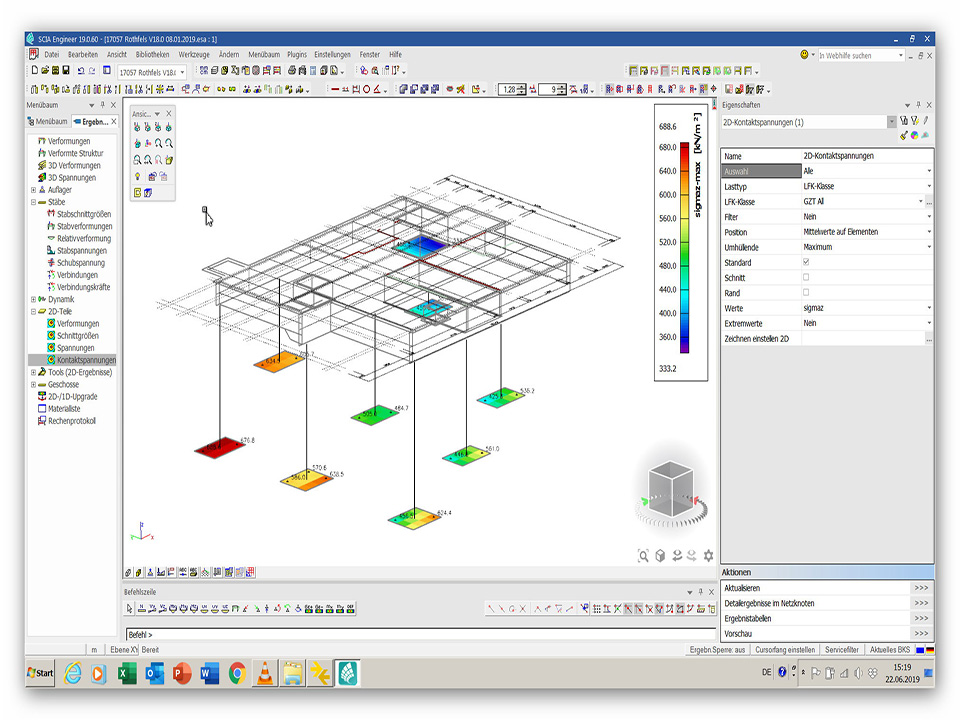Toggle the Standard checkbox in properties
960x720 pixels.
pyautogui.click(x=806, y=262)
